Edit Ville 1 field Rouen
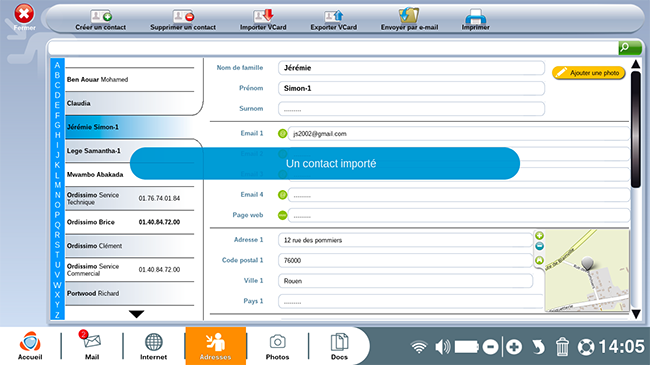 (x=405, y=281)
